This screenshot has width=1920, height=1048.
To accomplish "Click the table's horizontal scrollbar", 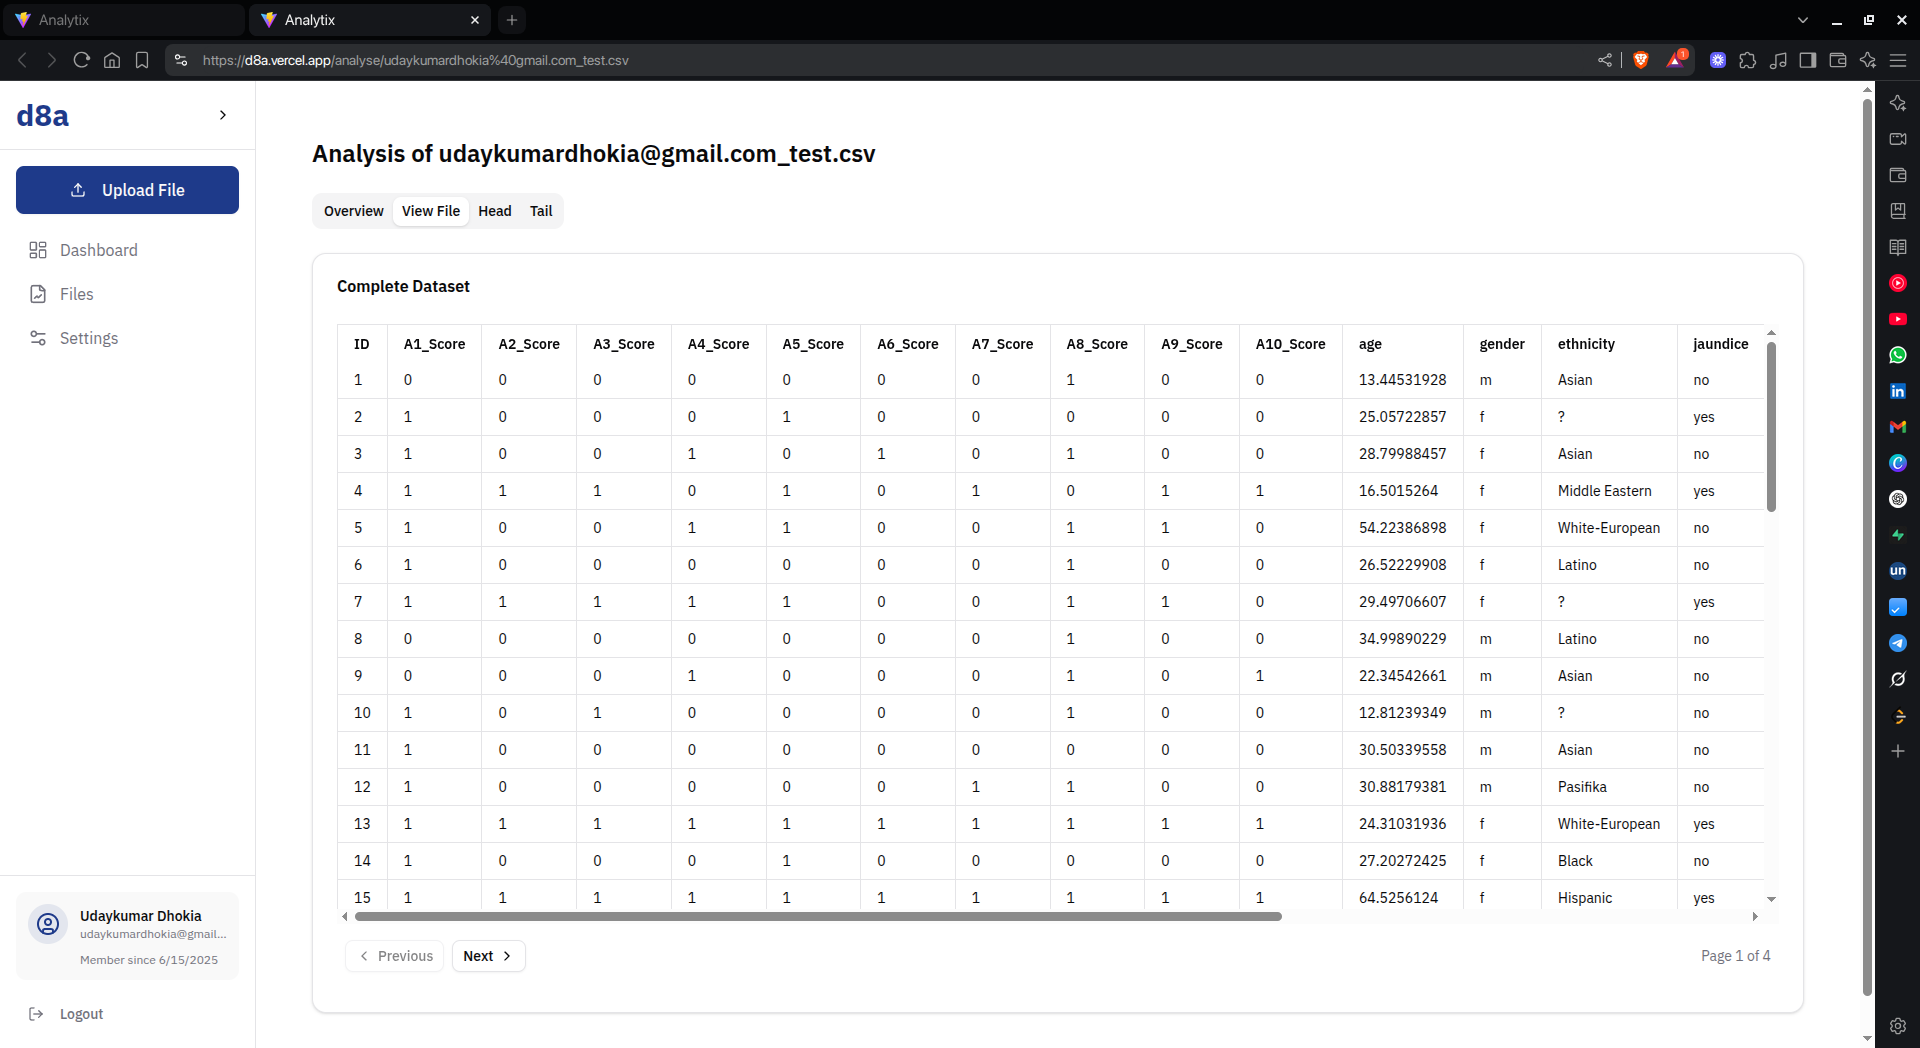I will 818,916.
